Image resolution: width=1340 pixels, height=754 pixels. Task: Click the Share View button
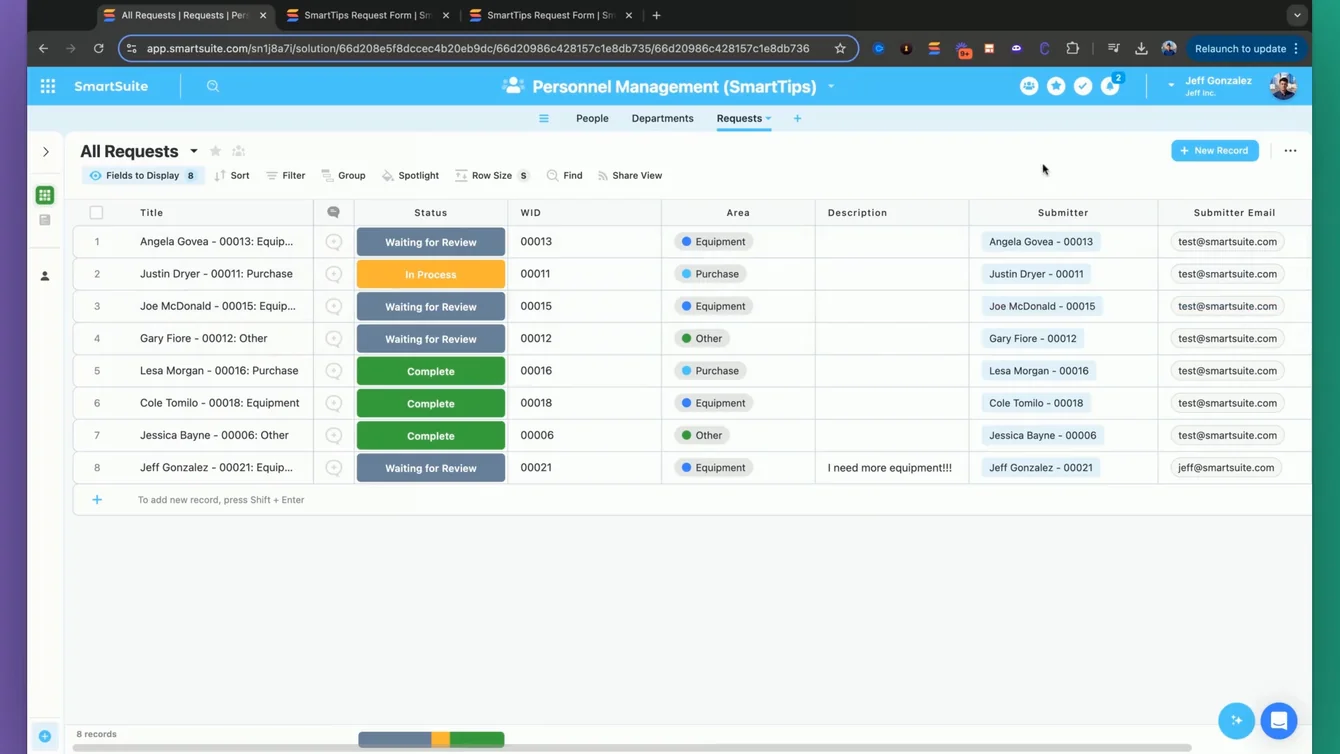coord(630,175)
